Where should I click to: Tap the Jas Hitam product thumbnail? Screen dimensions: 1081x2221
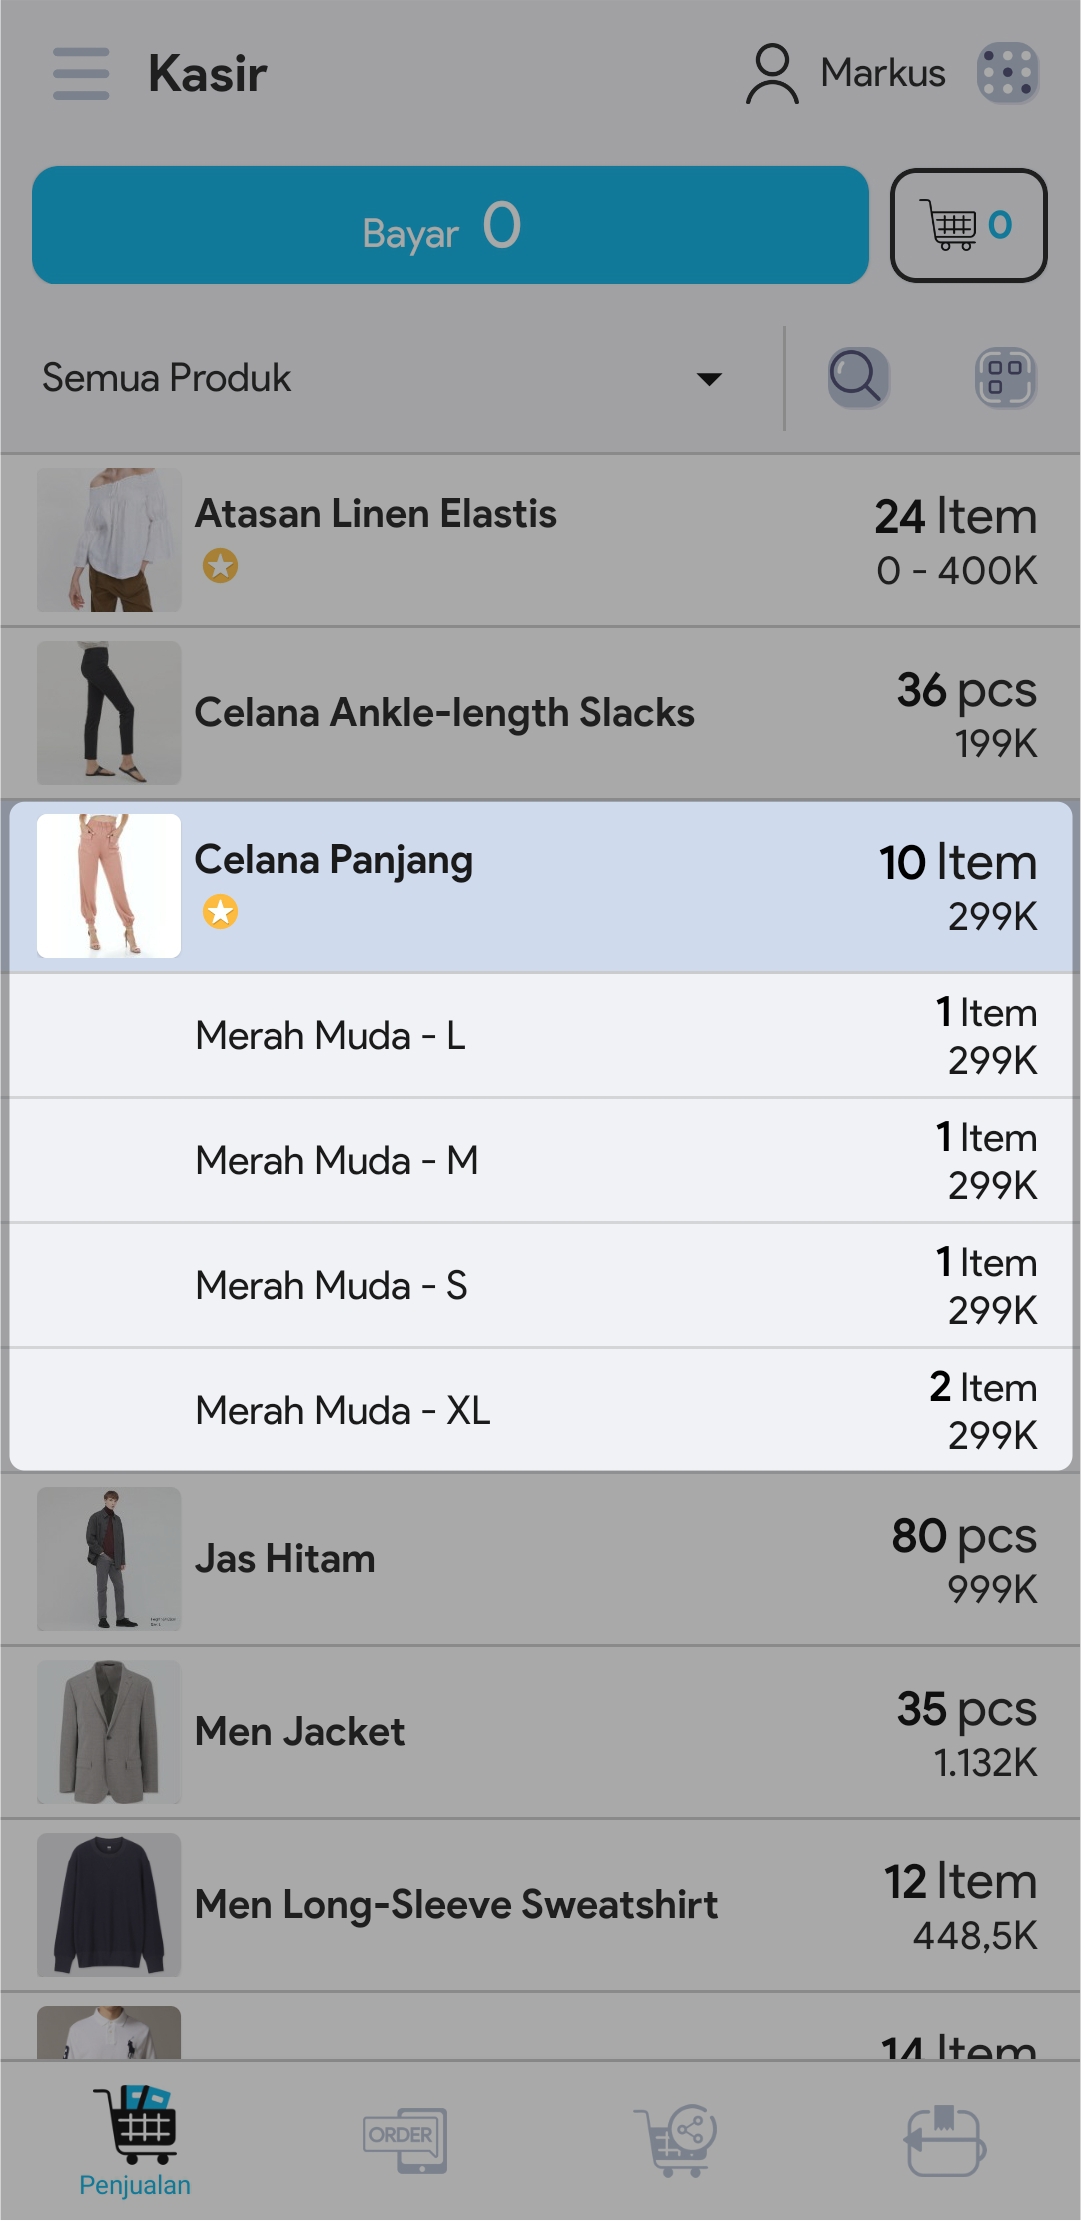click(109, 1558)
